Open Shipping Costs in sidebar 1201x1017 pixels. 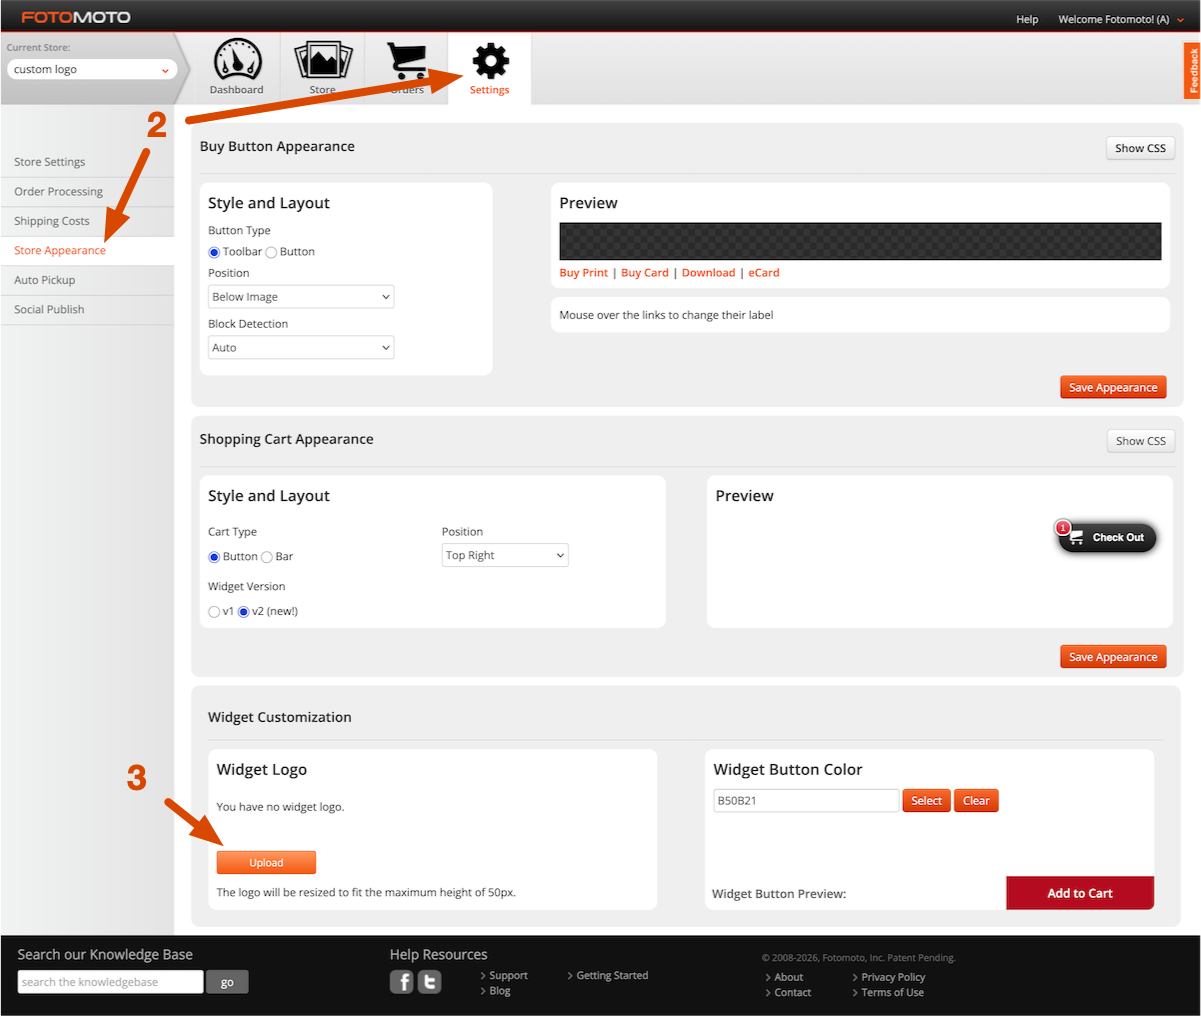tap(52, 221)
